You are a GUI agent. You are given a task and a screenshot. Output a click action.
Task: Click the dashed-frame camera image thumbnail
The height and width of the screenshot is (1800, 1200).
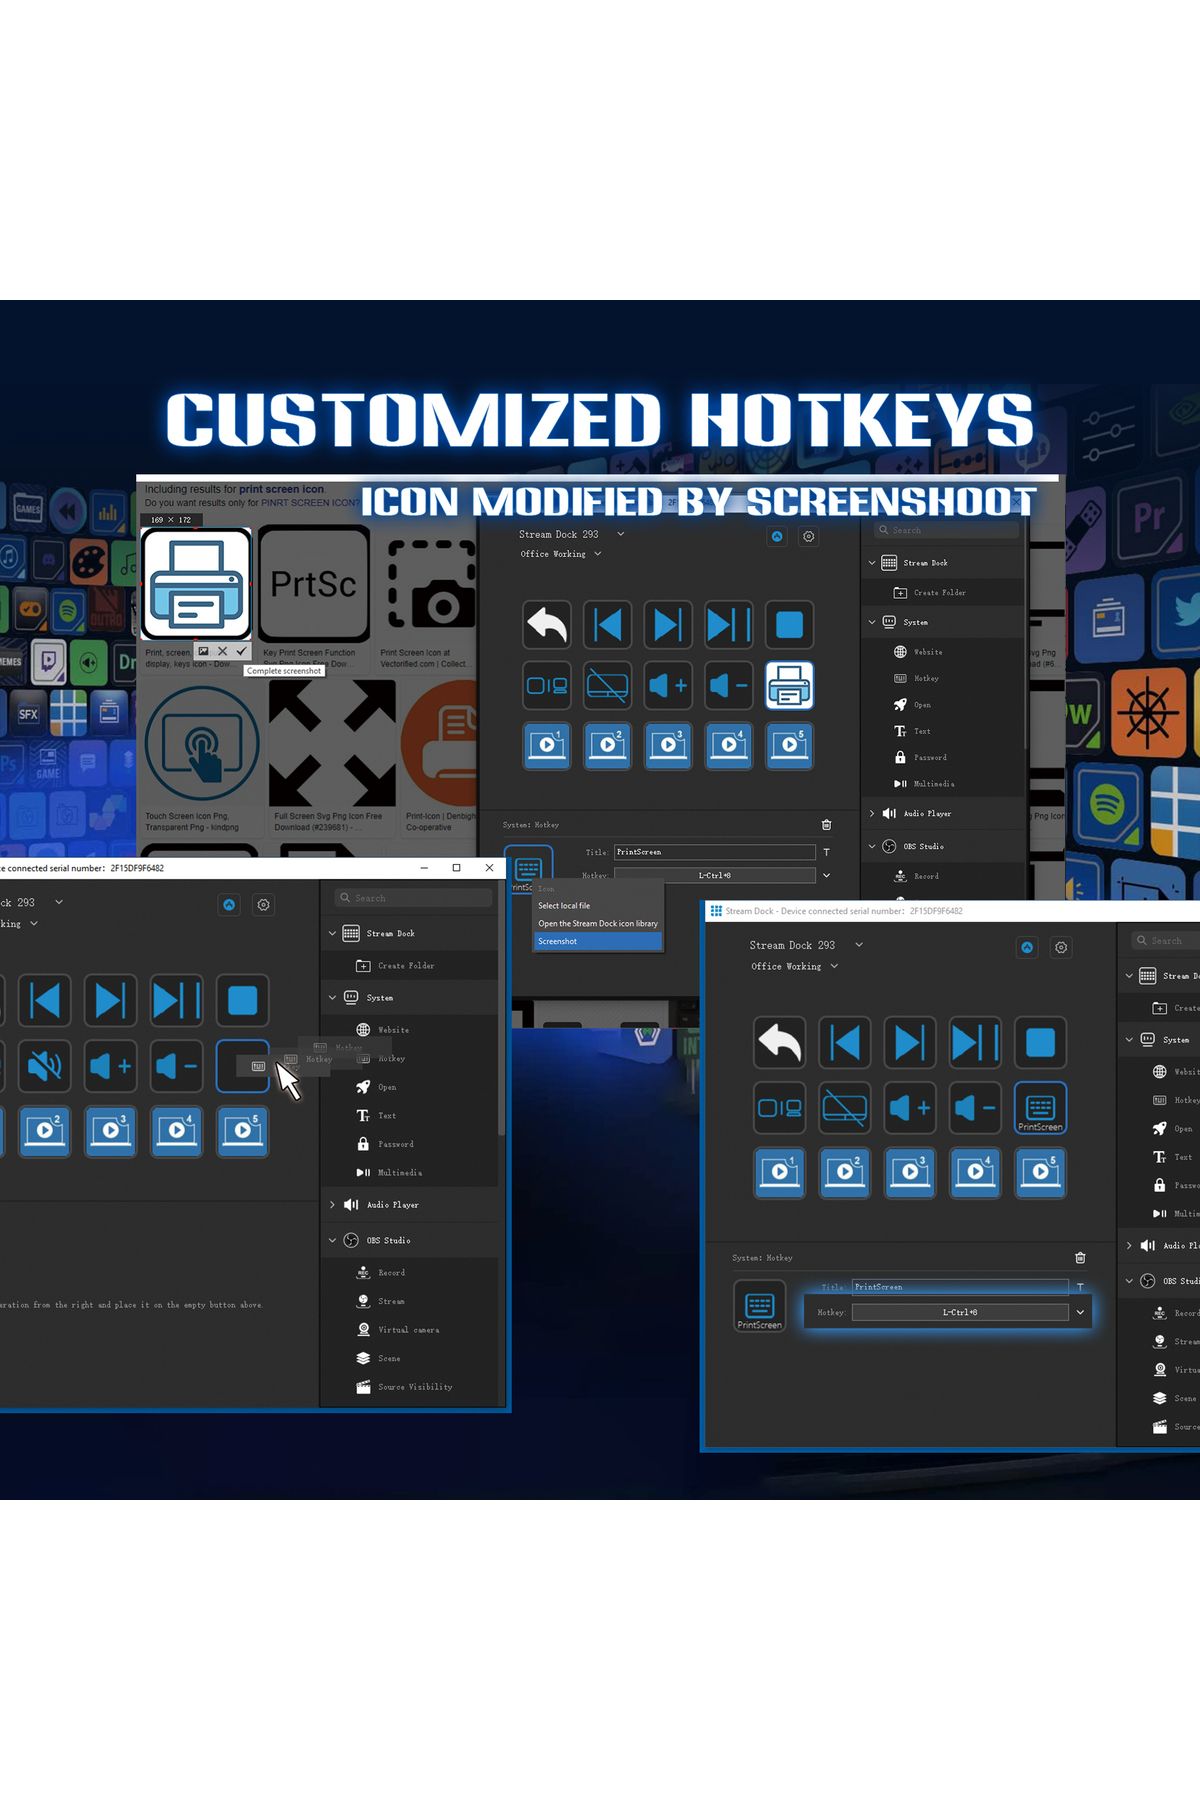(432, 585)
